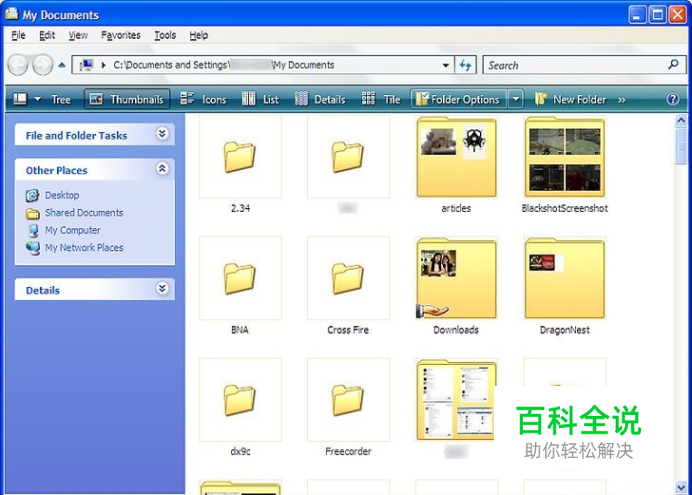Screen dimensions: 692x495
Task: Open the Favorites menu
Action: tap(120, 35)
